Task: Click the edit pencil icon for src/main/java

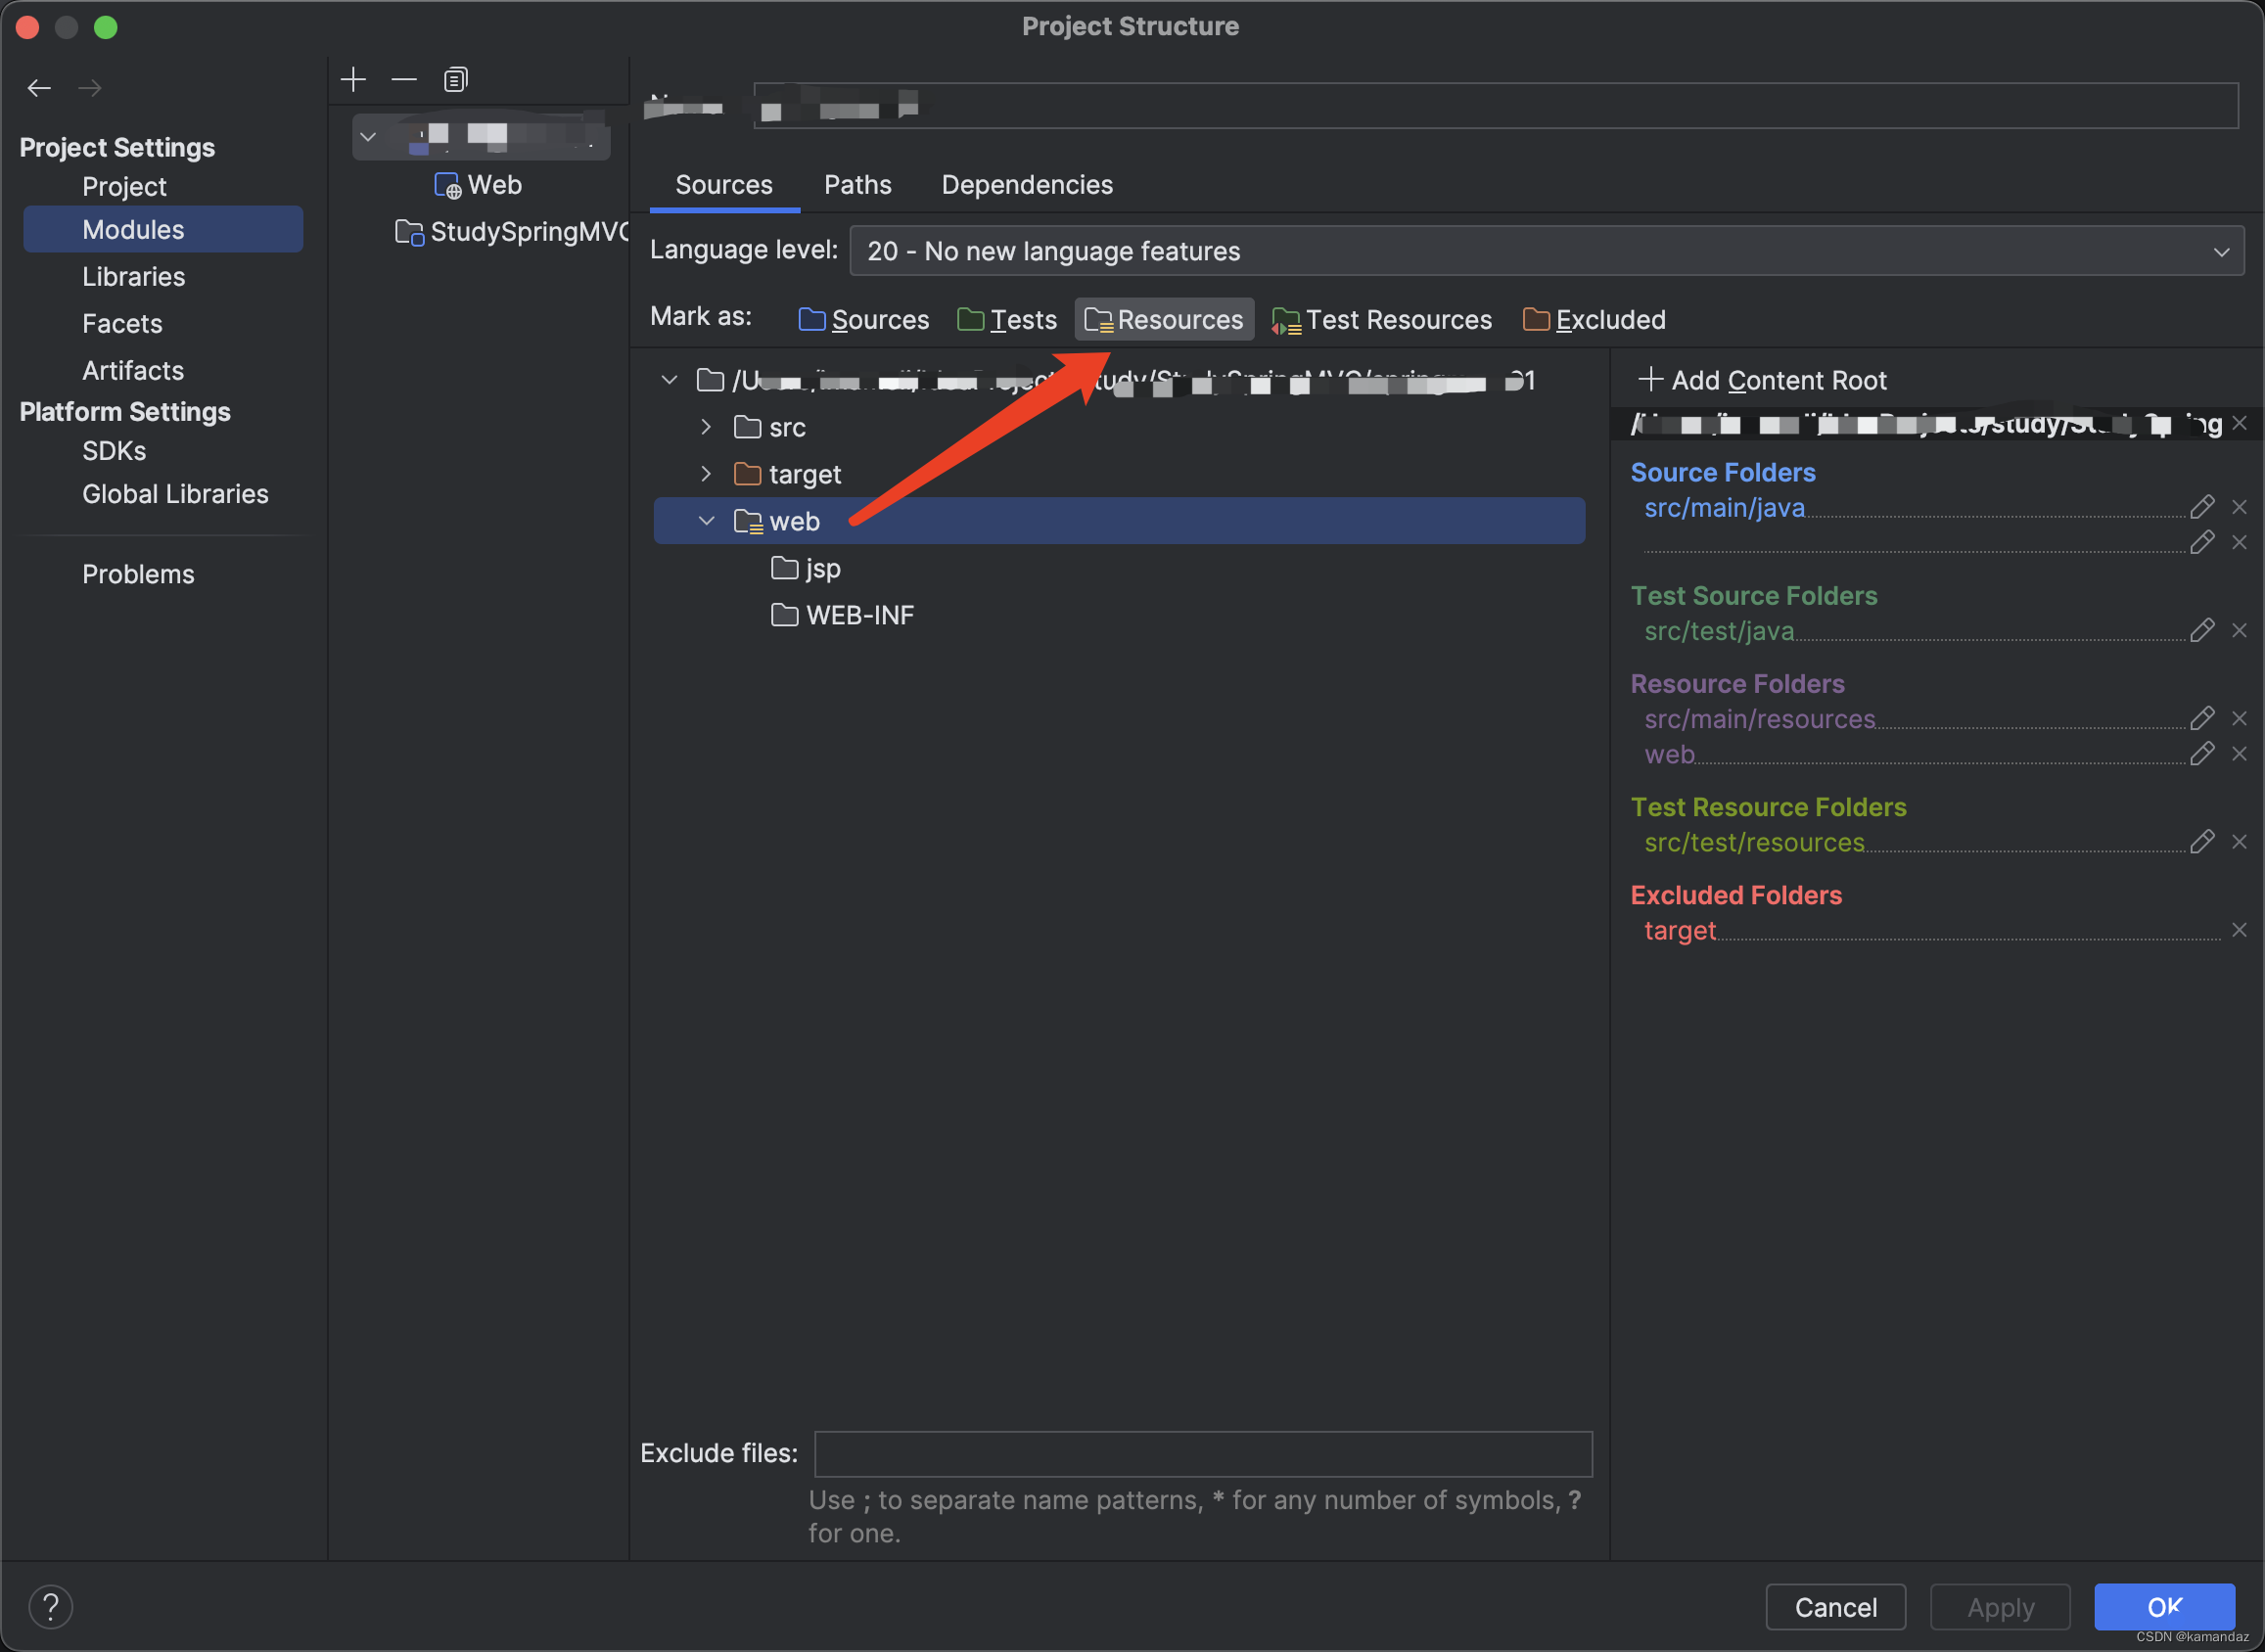Action: pyautogui.click(x=2203, y=508)
